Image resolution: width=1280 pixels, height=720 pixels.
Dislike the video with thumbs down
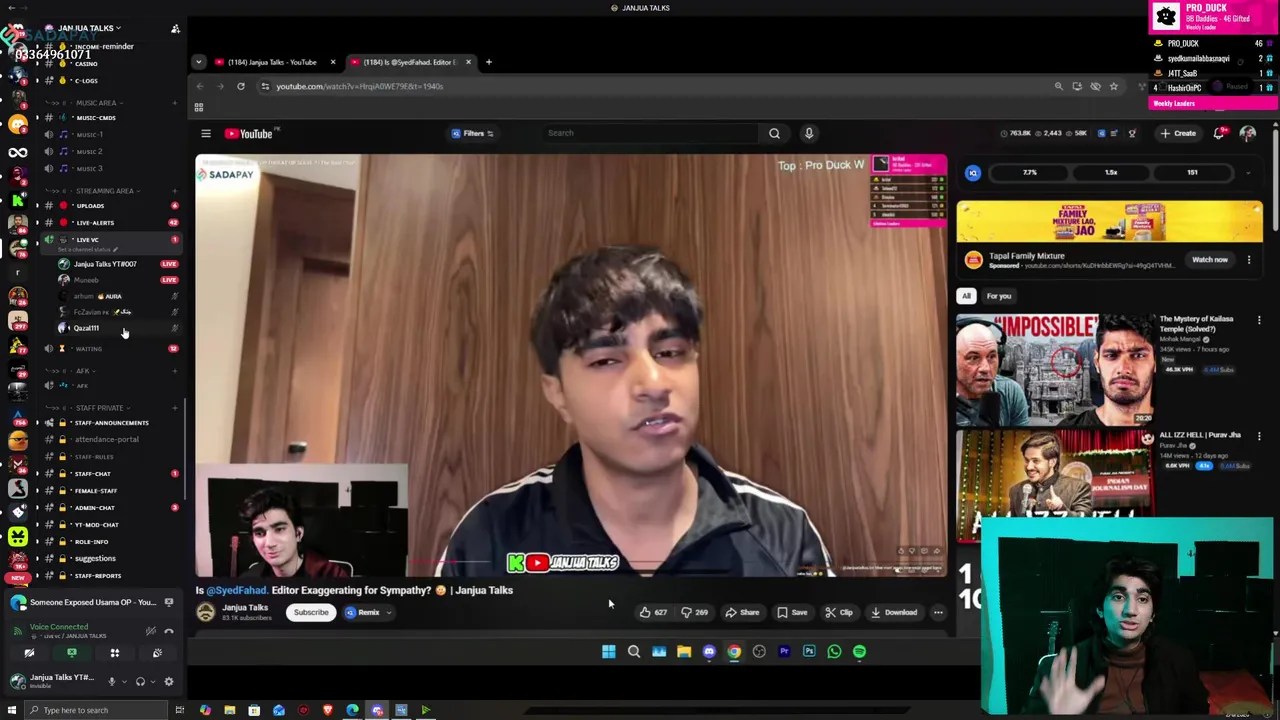pos(694,612)
